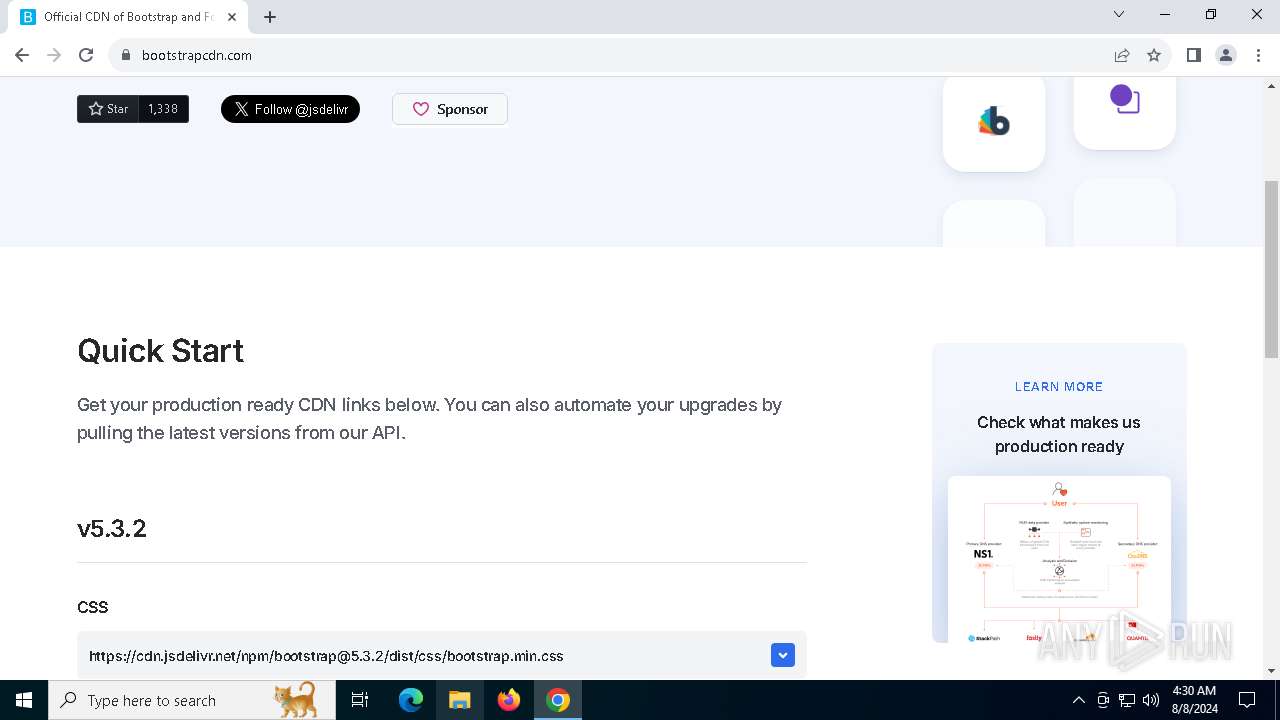Open the notification center icon
Viewport: 1280px width, 720px height.
[1247, 700]
